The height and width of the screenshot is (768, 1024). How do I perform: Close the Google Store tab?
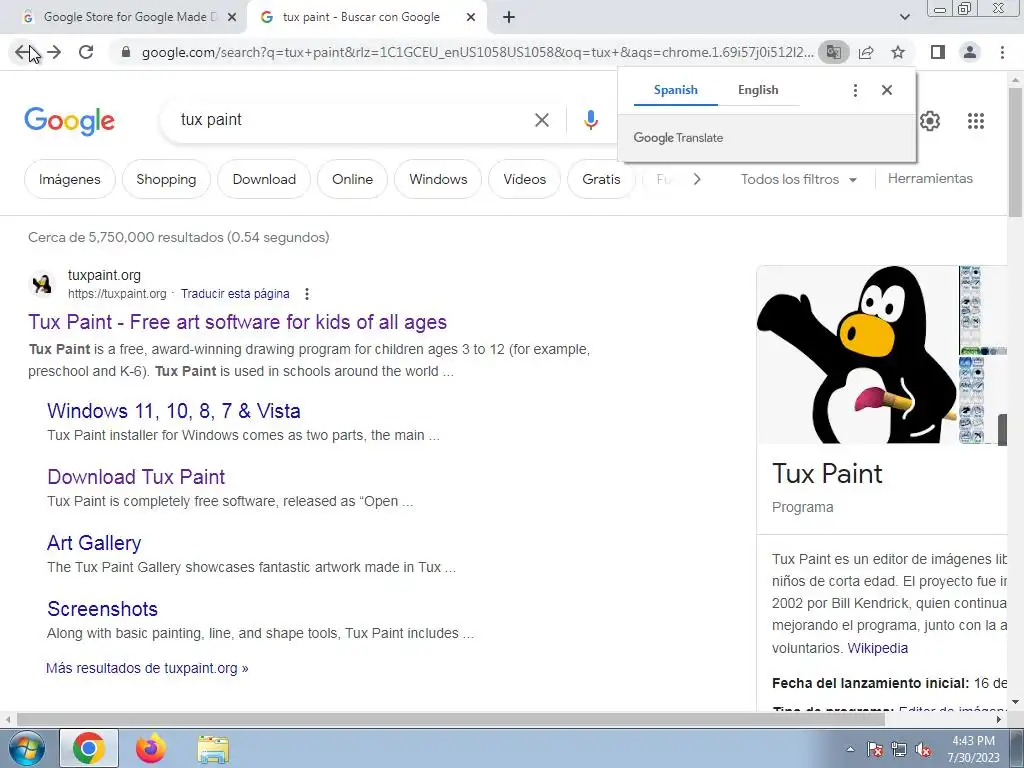[x=232, y=18]
